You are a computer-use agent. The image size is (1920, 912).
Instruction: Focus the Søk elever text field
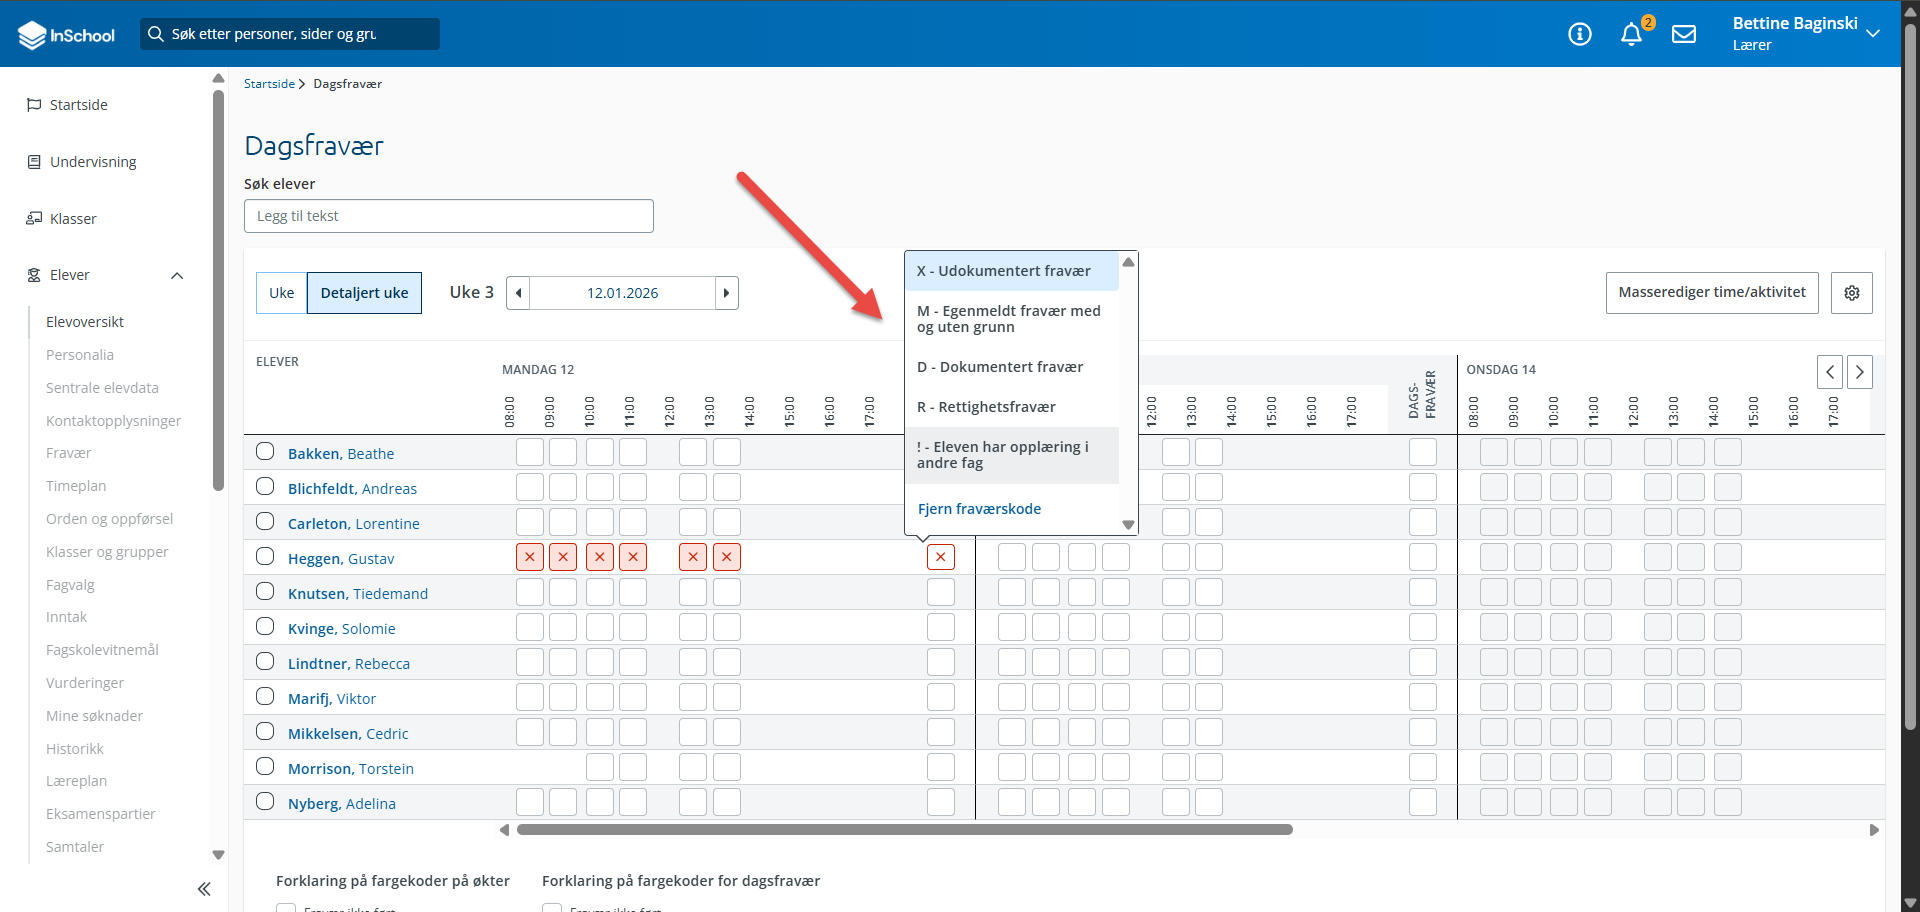click(449, 216)
